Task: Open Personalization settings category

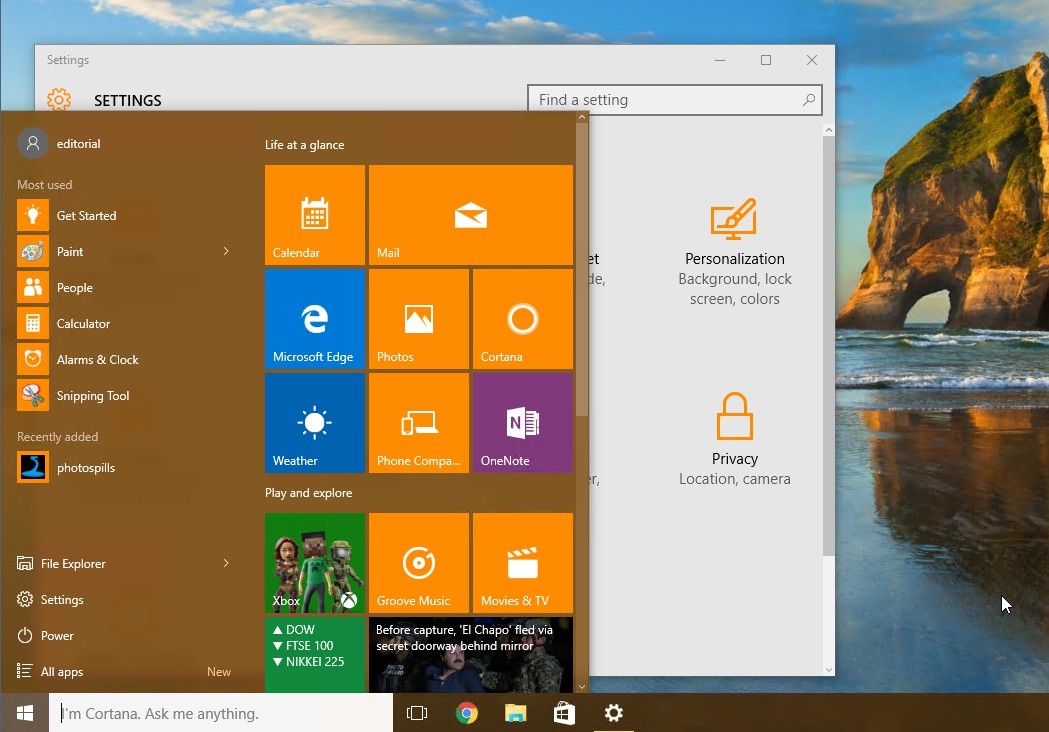Action: (735, 252)
